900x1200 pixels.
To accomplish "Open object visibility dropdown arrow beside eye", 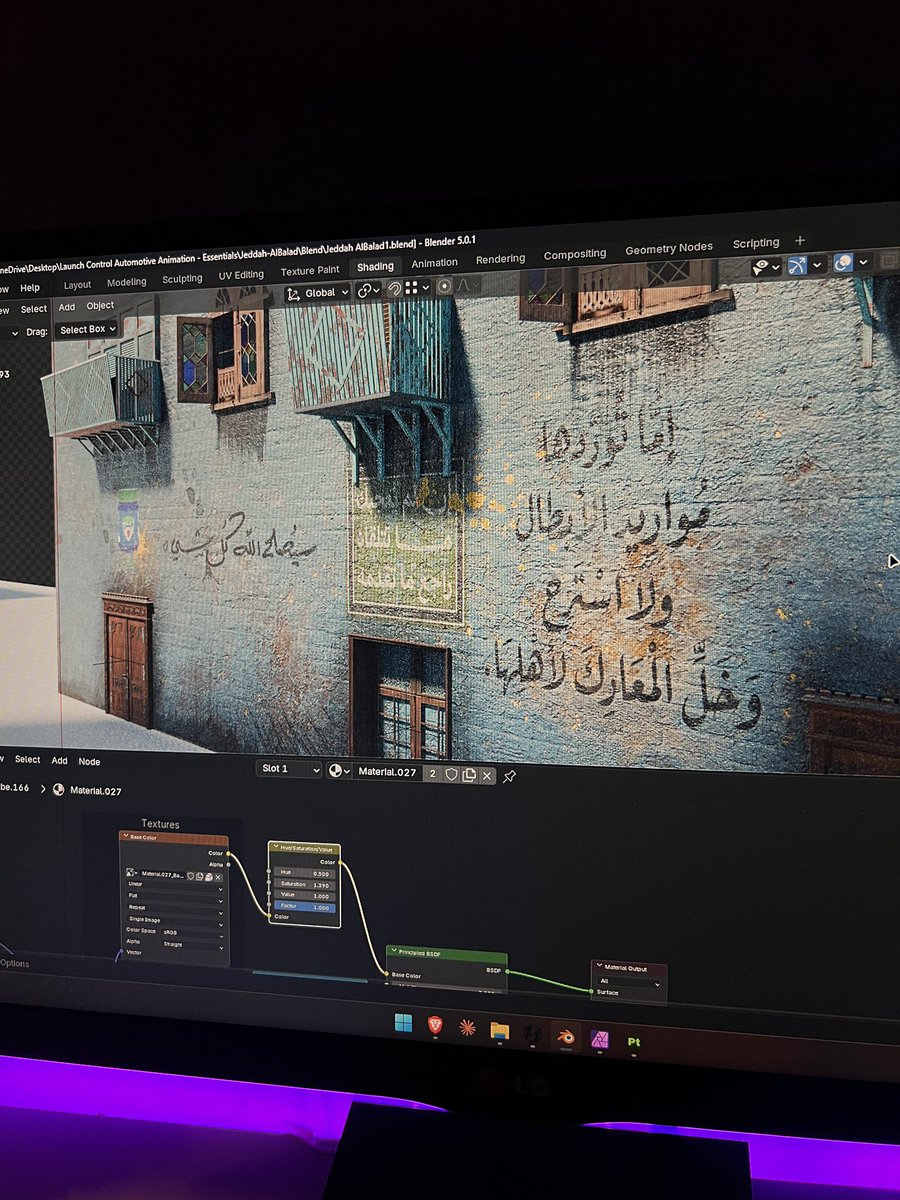I will click(776, 267).
